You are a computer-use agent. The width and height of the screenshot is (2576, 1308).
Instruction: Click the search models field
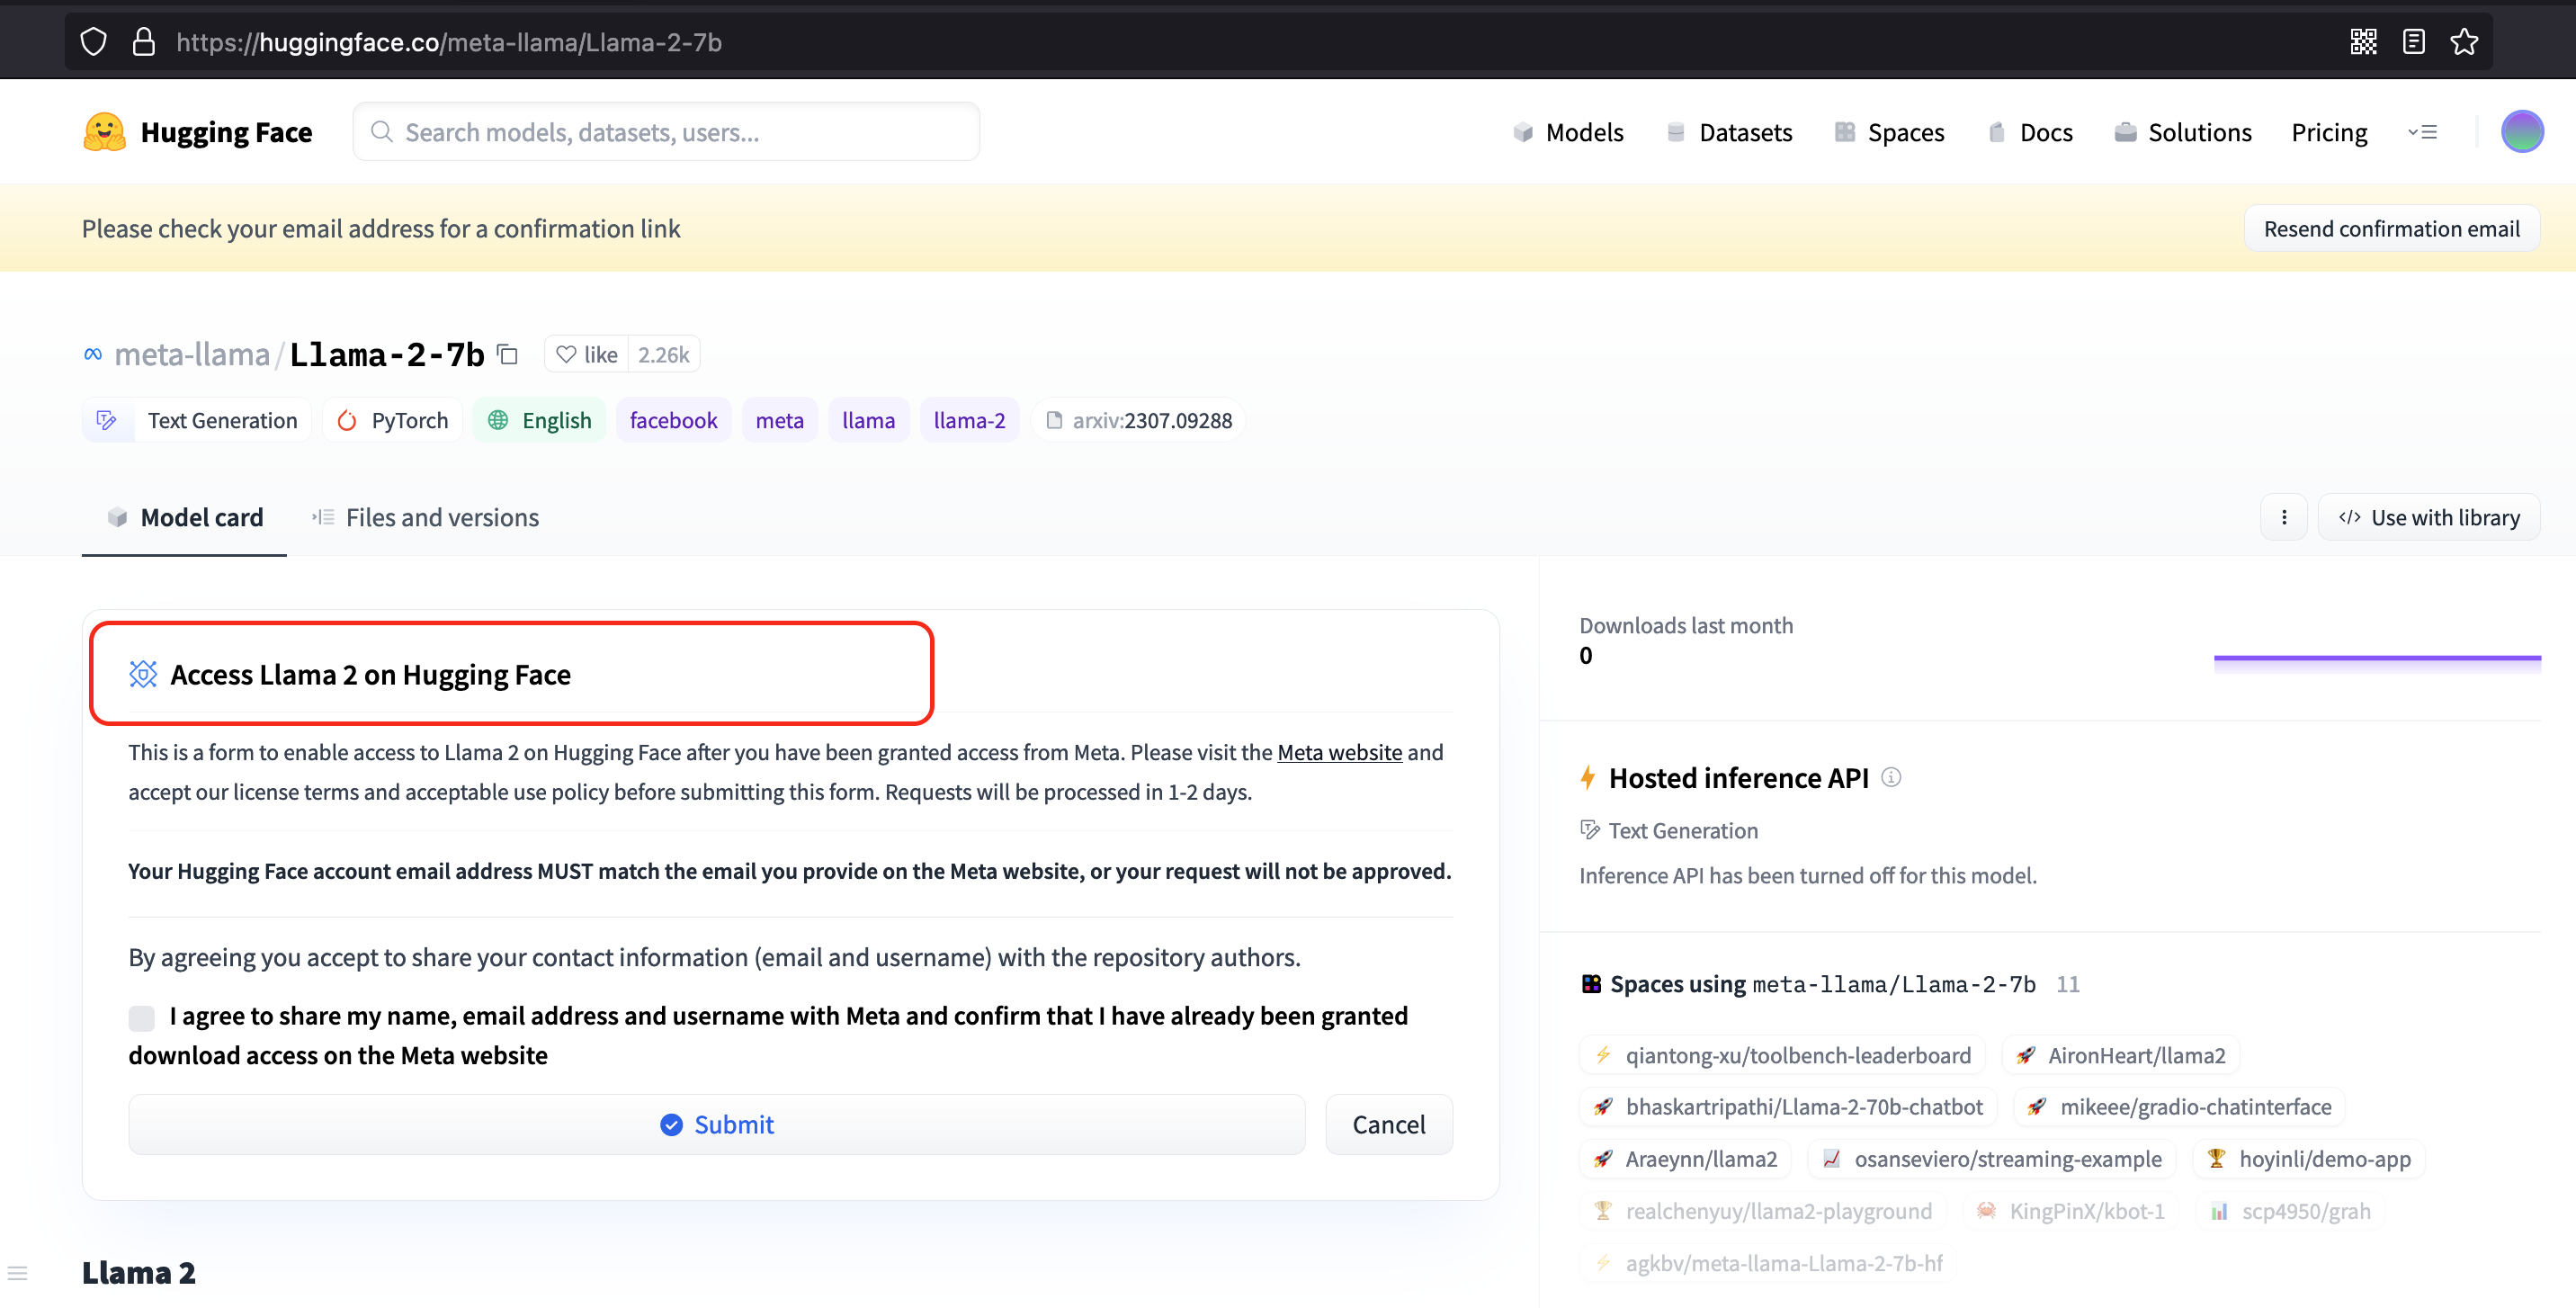click(x=666, y=131)
